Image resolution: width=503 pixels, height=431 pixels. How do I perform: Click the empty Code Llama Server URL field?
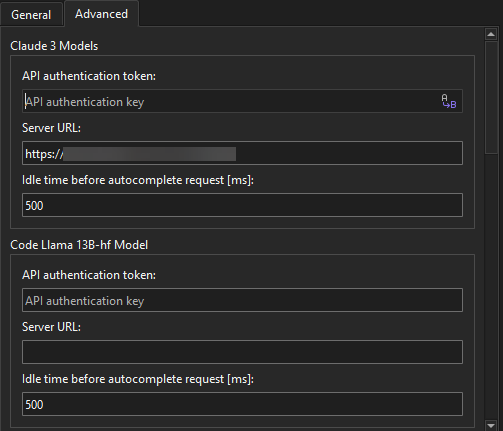[x=242, y=352]
